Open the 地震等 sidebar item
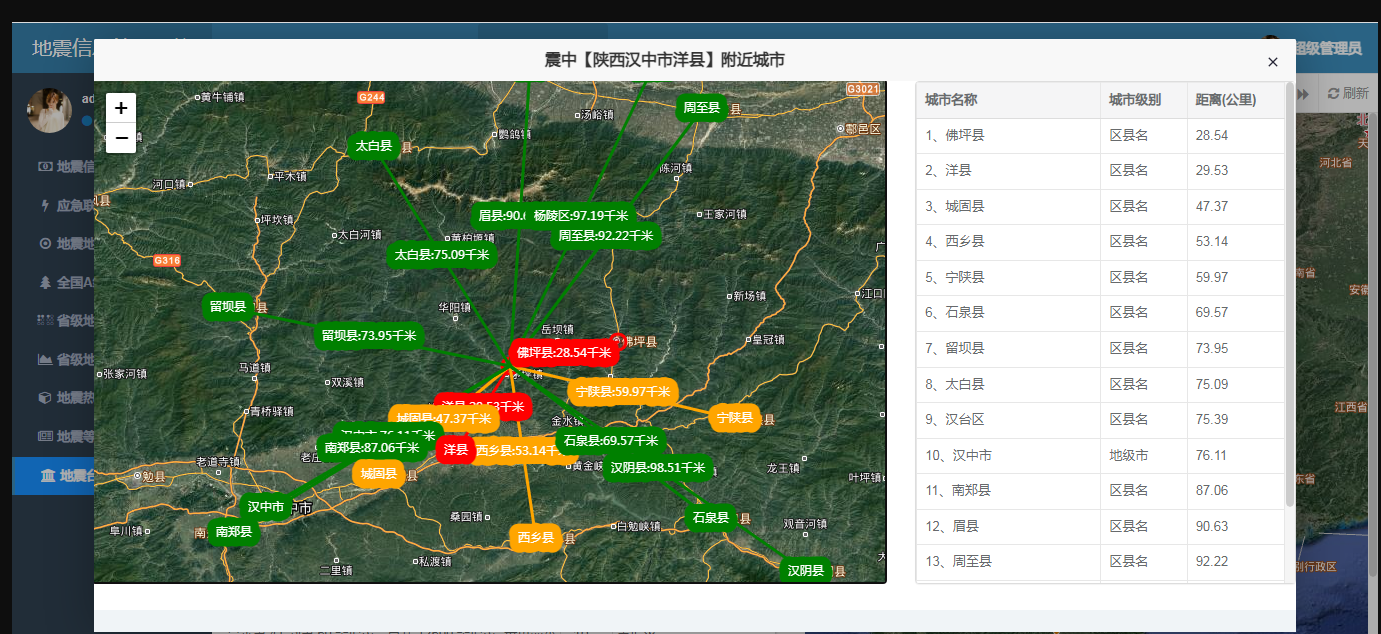 [x=66, y=437]
